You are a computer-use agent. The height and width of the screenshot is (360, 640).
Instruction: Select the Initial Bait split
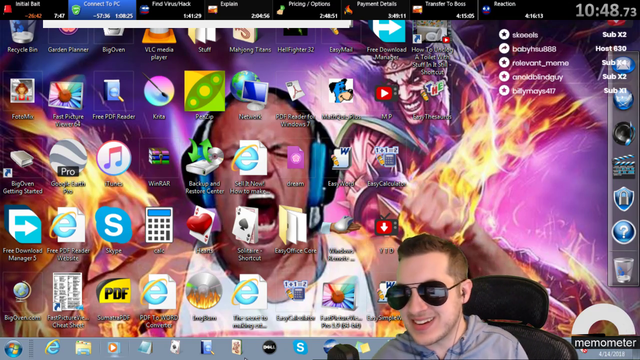[x=34, y=10]
